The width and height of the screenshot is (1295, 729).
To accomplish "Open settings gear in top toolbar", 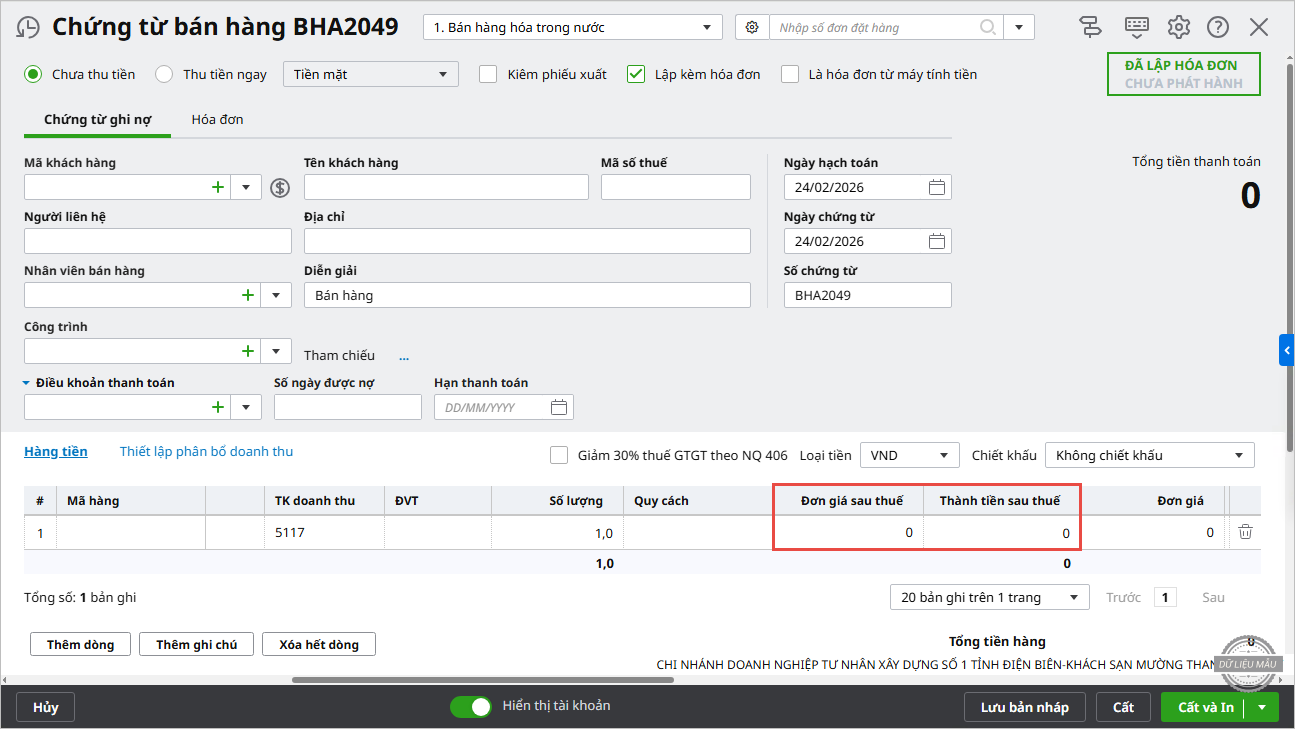I will coord(1179,27).
